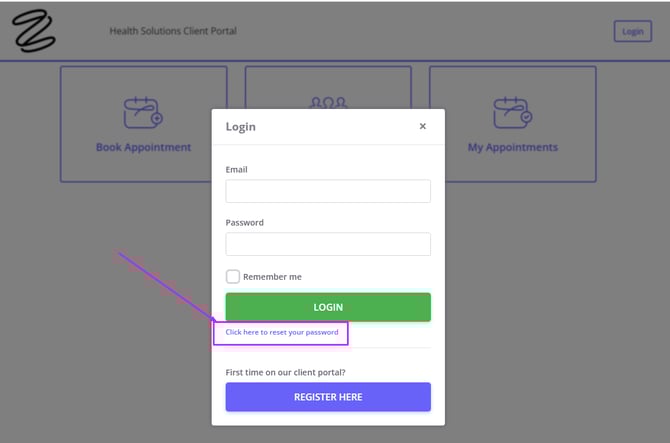Focus the Email input field
The width and height of the screenshot is (670, 443).
click(328, 192)
